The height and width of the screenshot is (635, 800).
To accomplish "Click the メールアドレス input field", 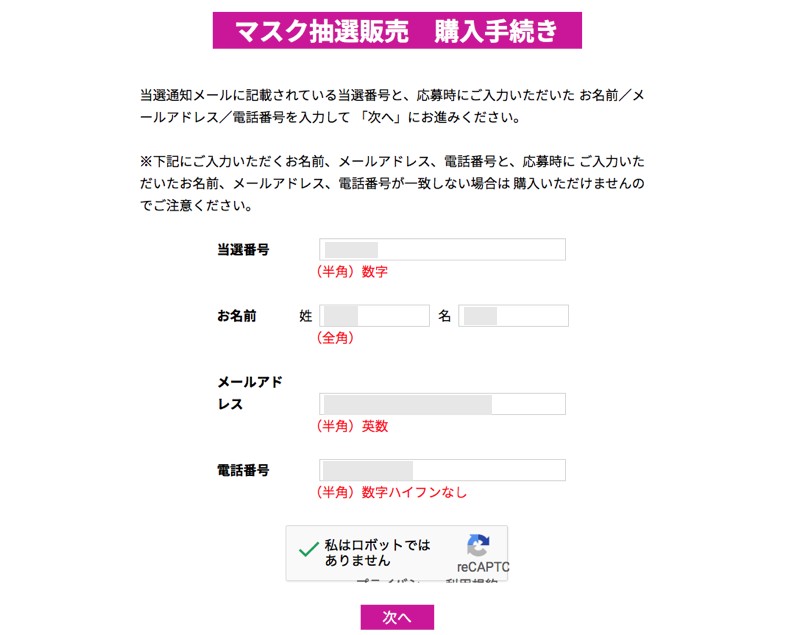I will point(442,404).
